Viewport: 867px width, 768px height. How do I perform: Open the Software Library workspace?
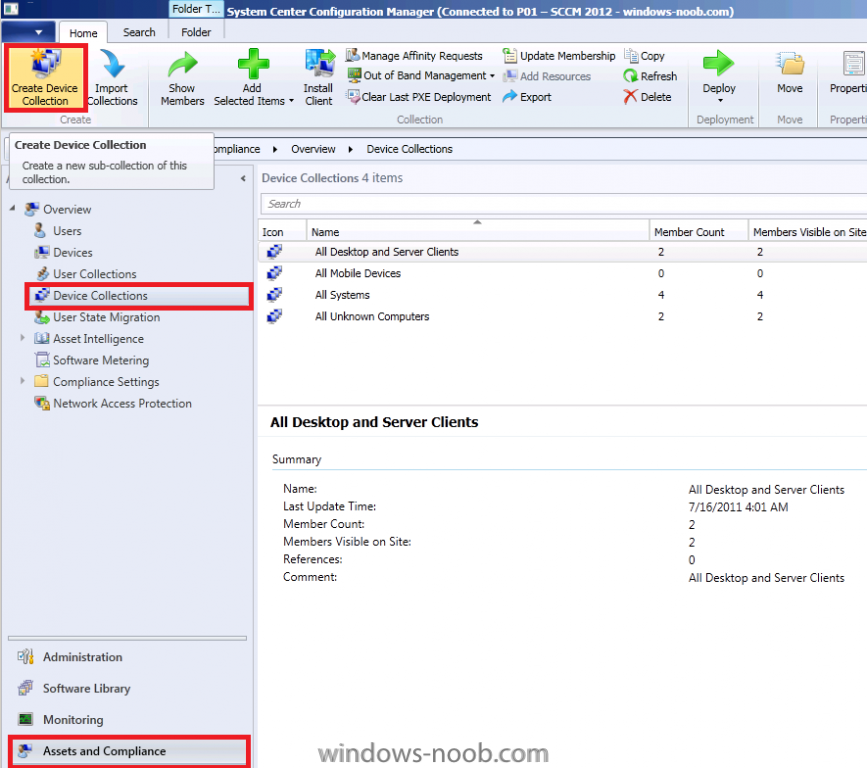tap(87, 688)
